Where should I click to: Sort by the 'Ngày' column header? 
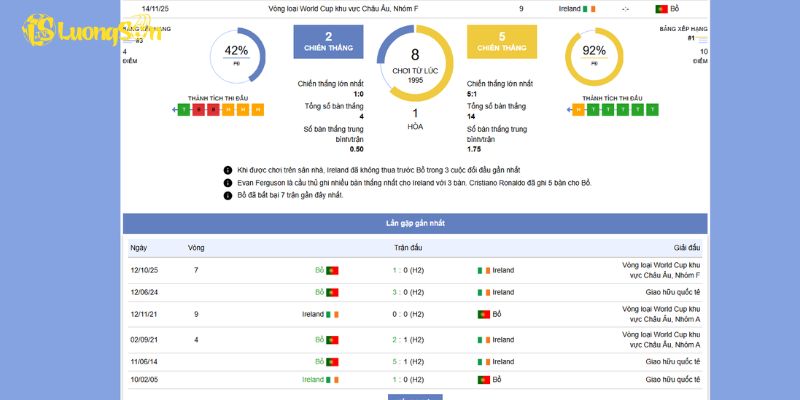coord(138,247)
